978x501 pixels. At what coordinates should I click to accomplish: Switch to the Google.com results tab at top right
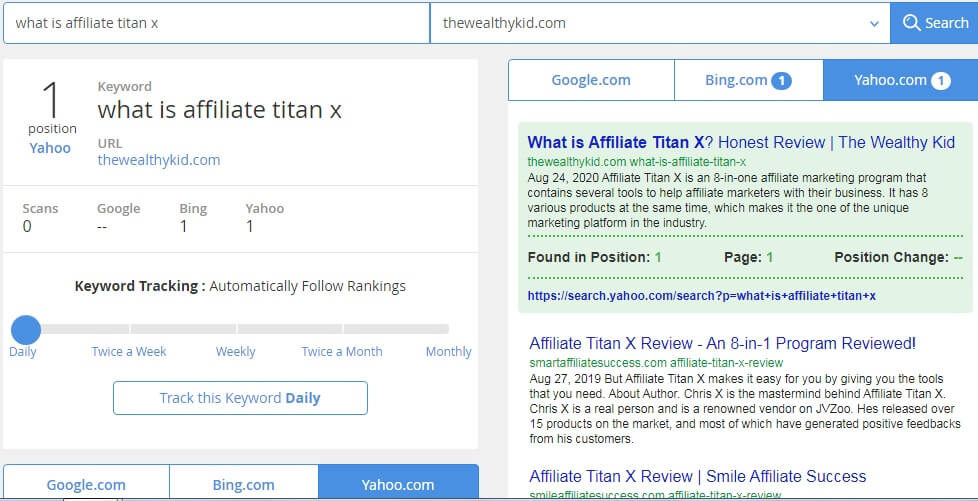pos(591,80)
